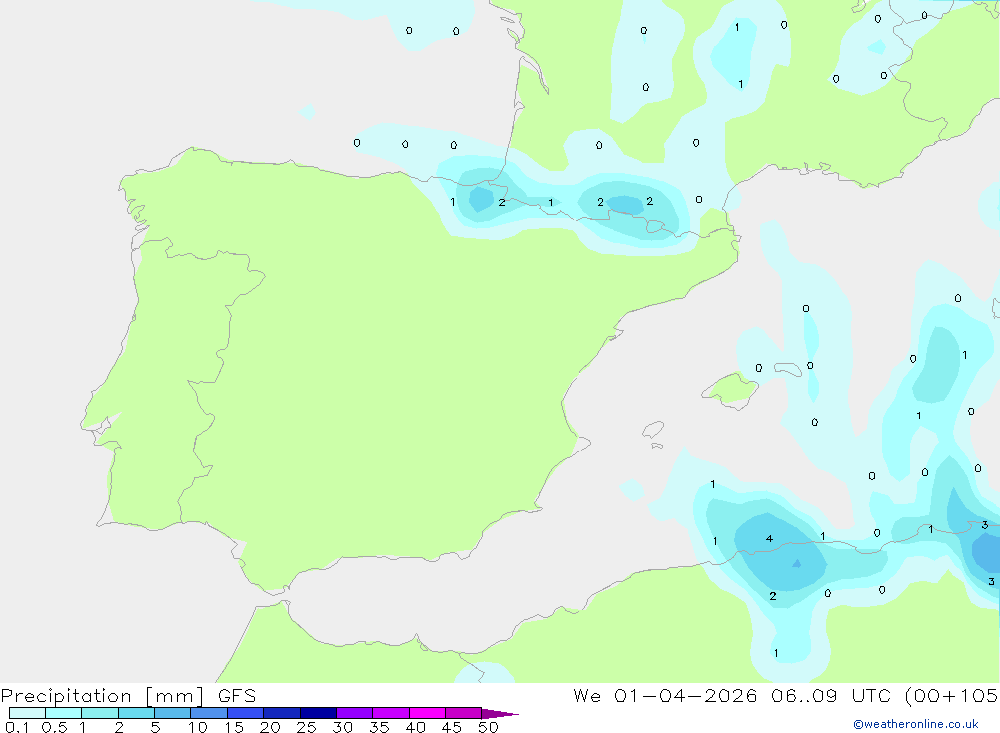
Task: Open the weatheronline.co.uk copyright link
Action: pos(916,724)
